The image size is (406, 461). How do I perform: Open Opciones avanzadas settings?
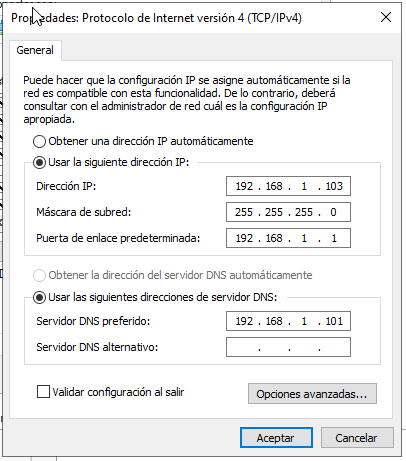pyautogui.click(x=312, y=394)
